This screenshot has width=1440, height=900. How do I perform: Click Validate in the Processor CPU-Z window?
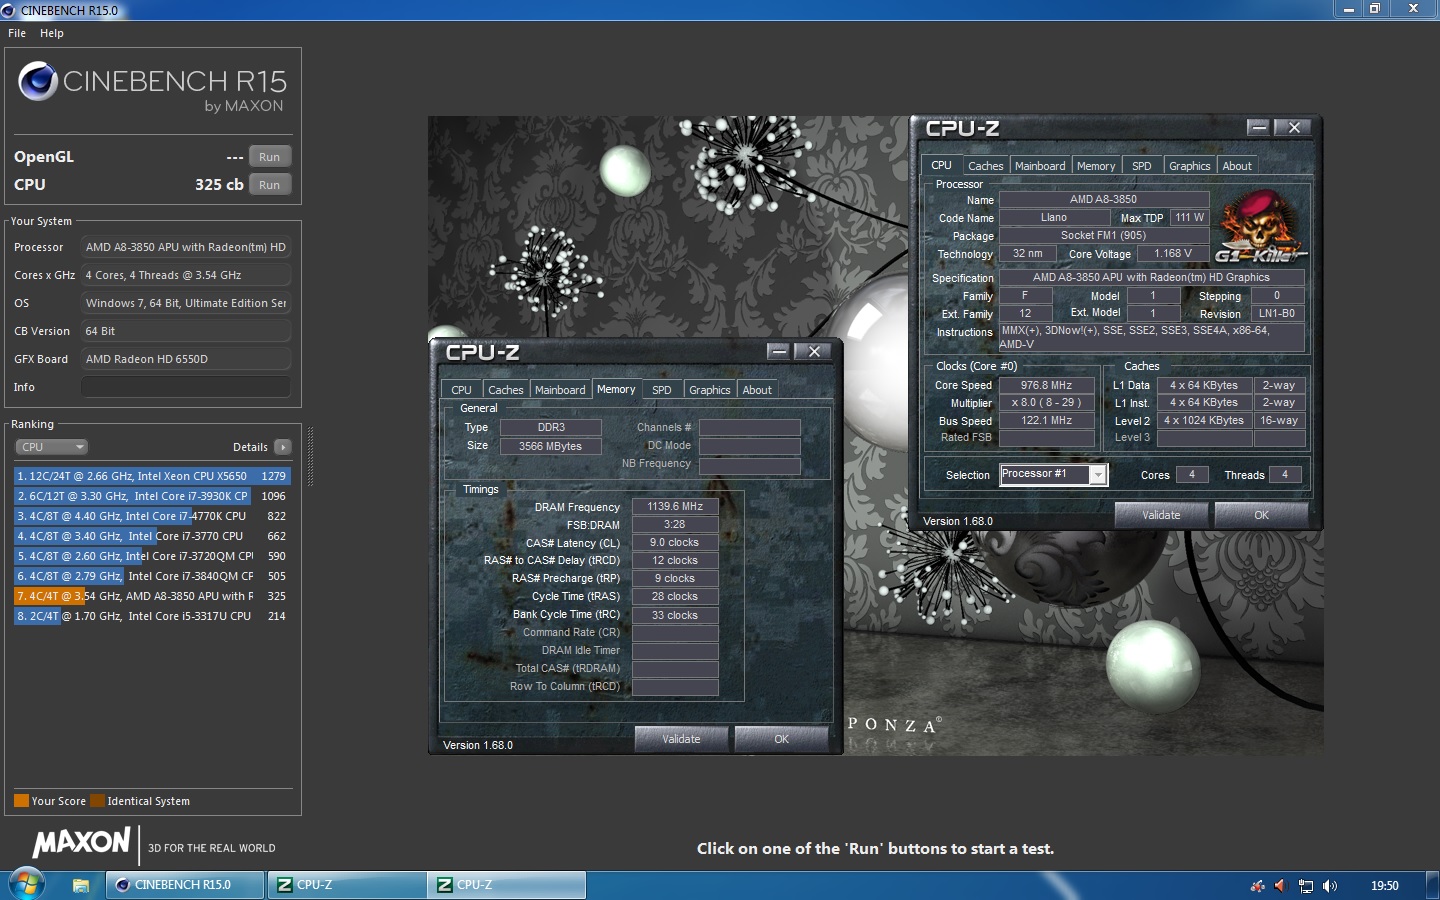pyautogui.click(x=1161, y=515)
